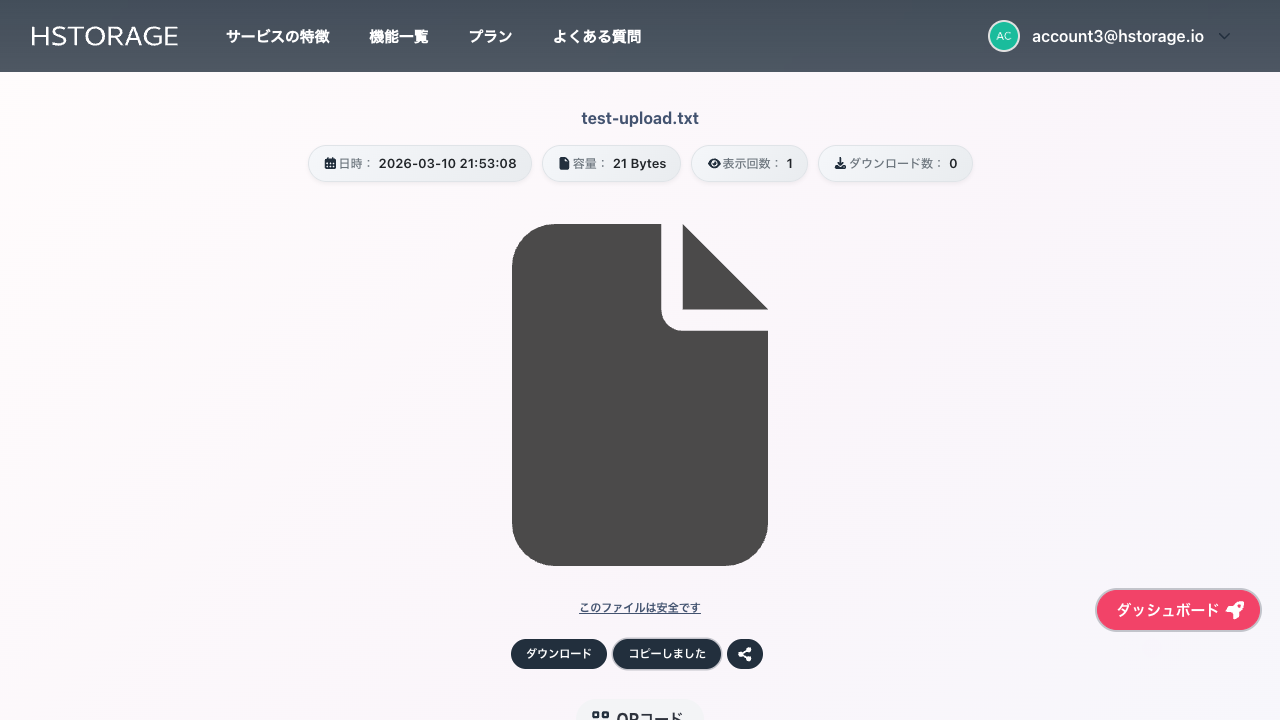The height and width of the screenshot is (720, 1280).
Task: Expand the account dropdown chevron
Action: coord(1224,36)
